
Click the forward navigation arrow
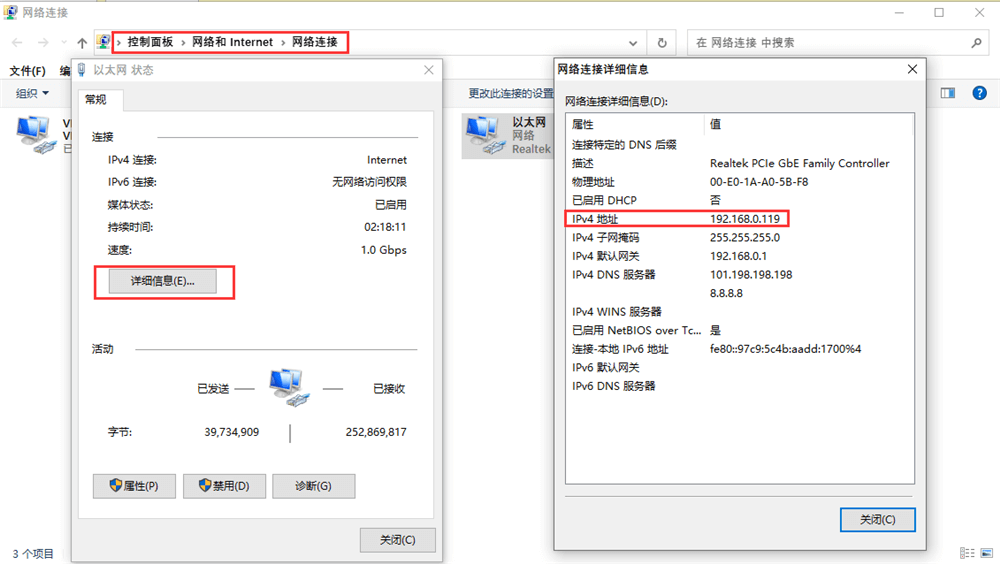(43, 43)
